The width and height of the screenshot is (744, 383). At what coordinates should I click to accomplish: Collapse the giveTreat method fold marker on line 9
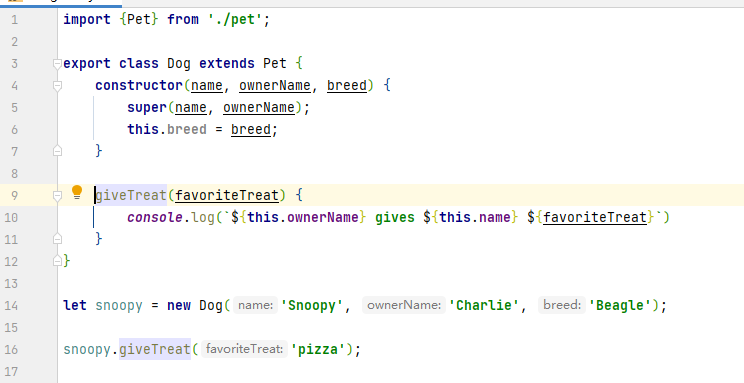tap(57, 196)
